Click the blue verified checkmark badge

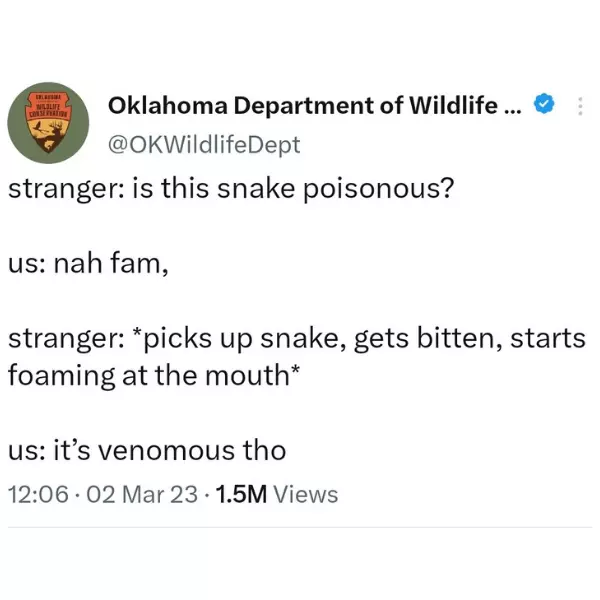tap(545, 104)
